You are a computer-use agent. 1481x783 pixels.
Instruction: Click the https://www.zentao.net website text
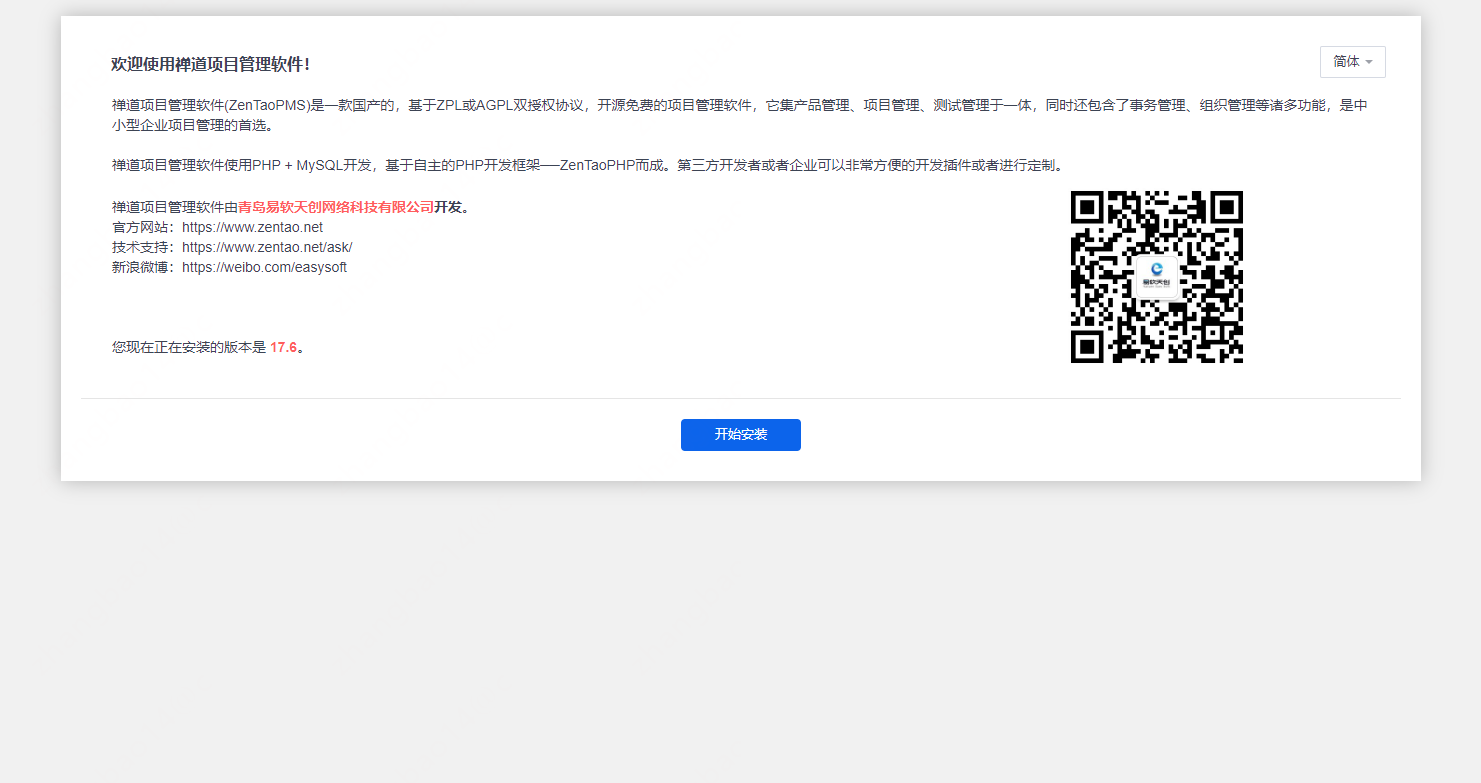tap(252, 227)
